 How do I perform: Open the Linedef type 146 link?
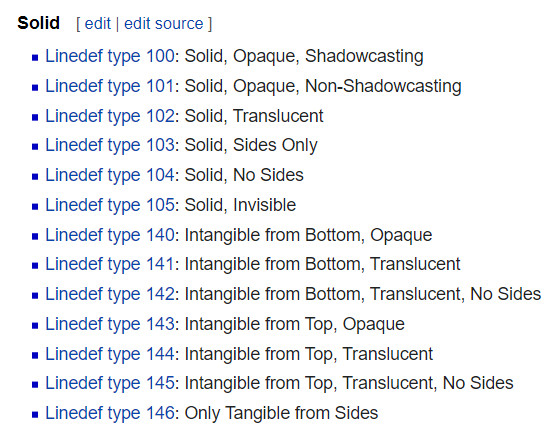pyautogui.click(x=110, y=413)
